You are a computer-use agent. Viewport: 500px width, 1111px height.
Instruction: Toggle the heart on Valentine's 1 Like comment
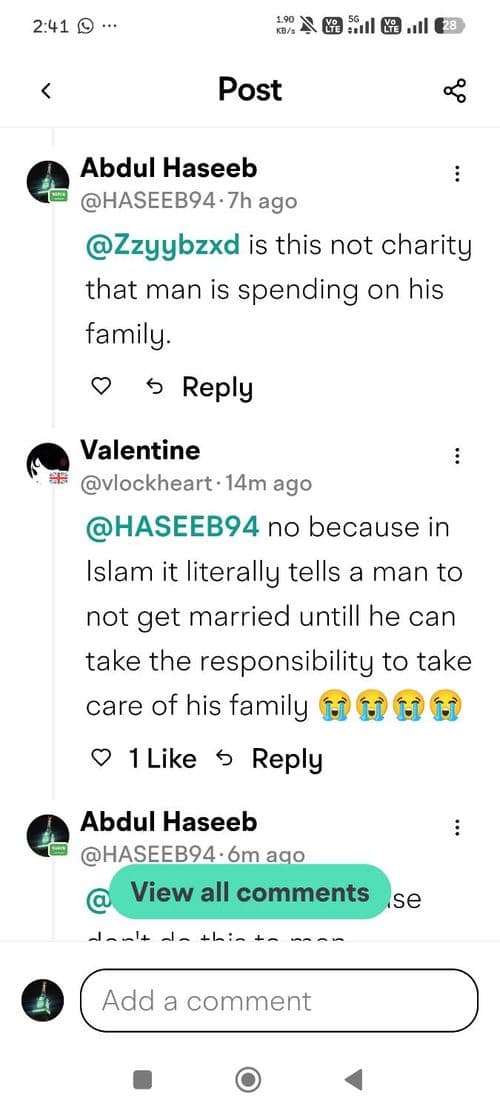[103, 759]
